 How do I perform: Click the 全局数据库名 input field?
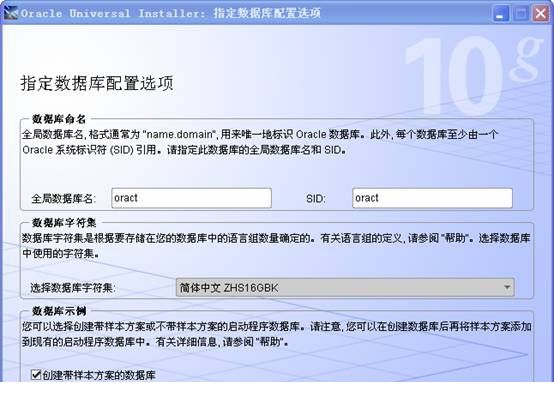tap(191, 198)
